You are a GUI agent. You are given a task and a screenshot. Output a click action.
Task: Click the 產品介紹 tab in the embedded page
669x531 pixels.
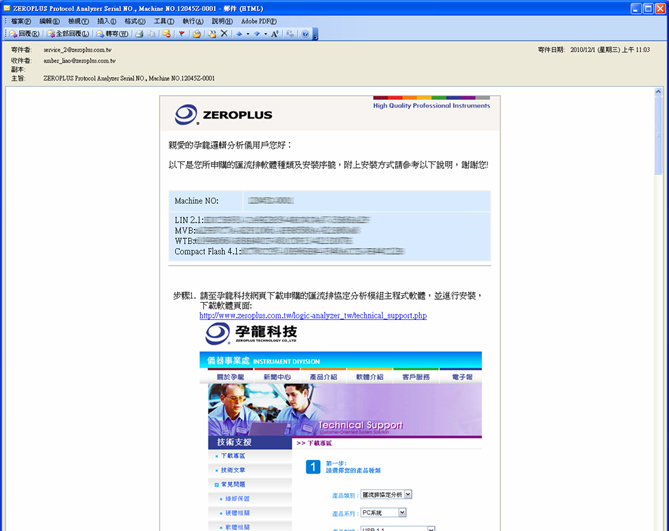pyautogui.click(x=323, y=377)
